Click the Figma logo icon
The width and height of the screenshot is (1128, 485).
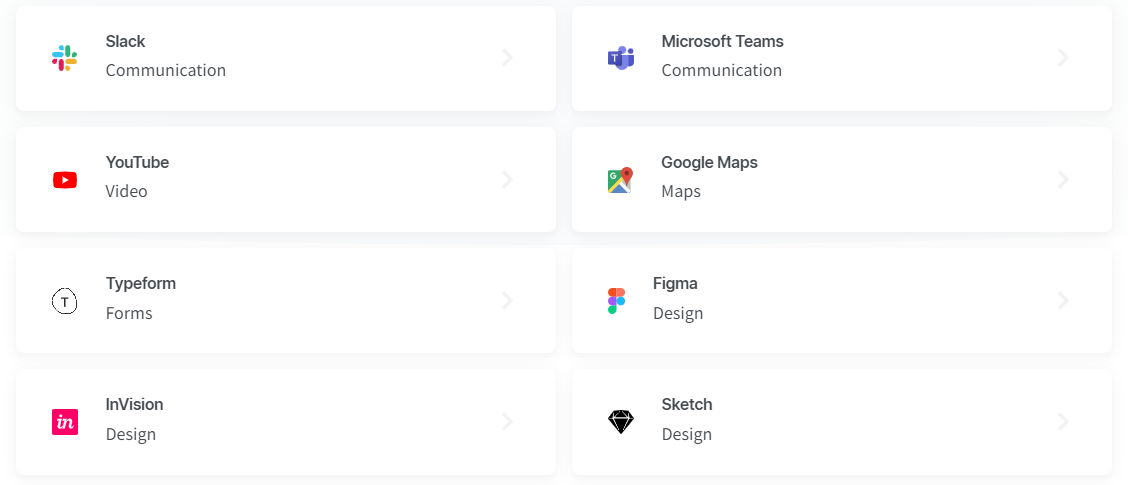617,301
